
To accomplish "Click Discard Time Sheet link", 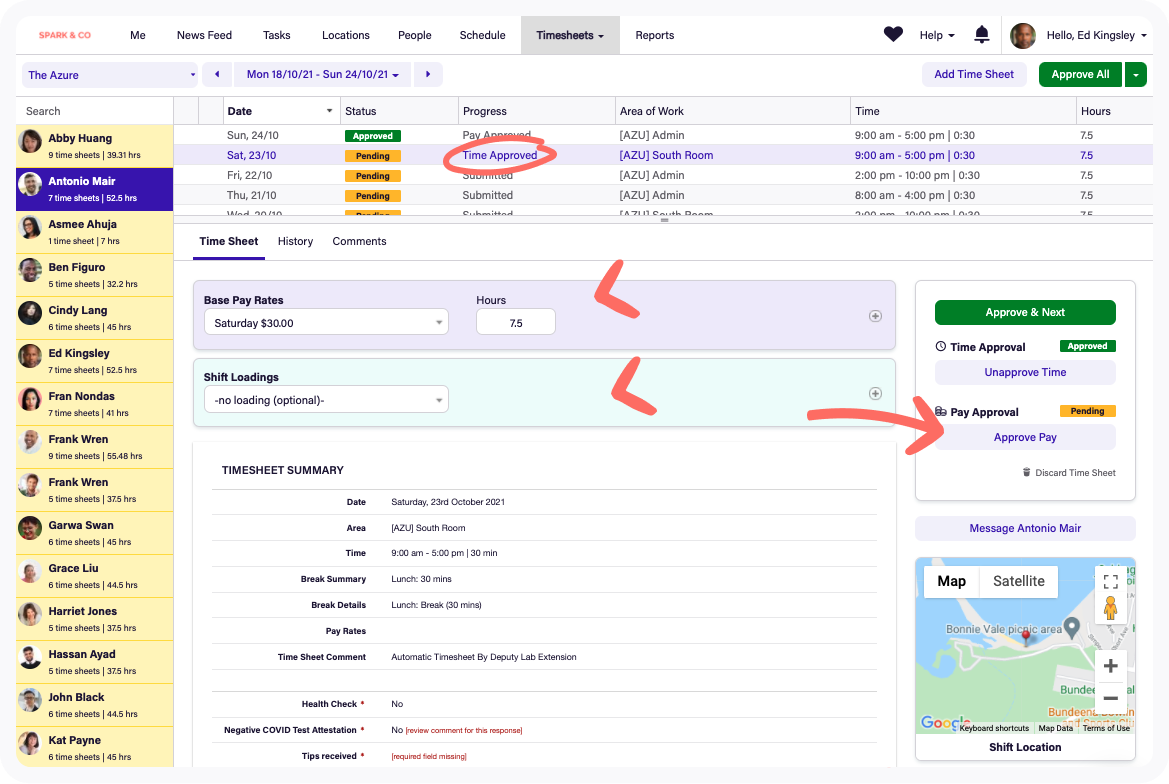I will click(x=1069, y=472).
